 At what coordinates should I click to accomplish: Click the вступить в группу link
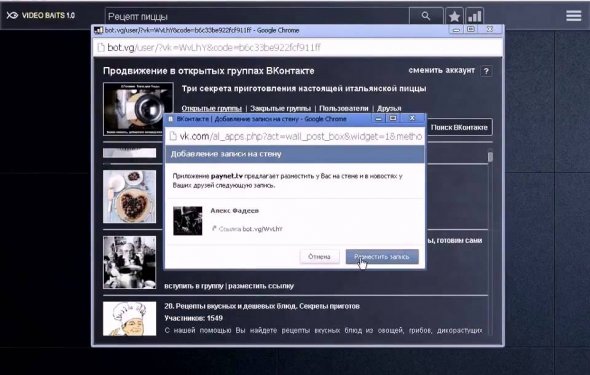pos(194,286)
